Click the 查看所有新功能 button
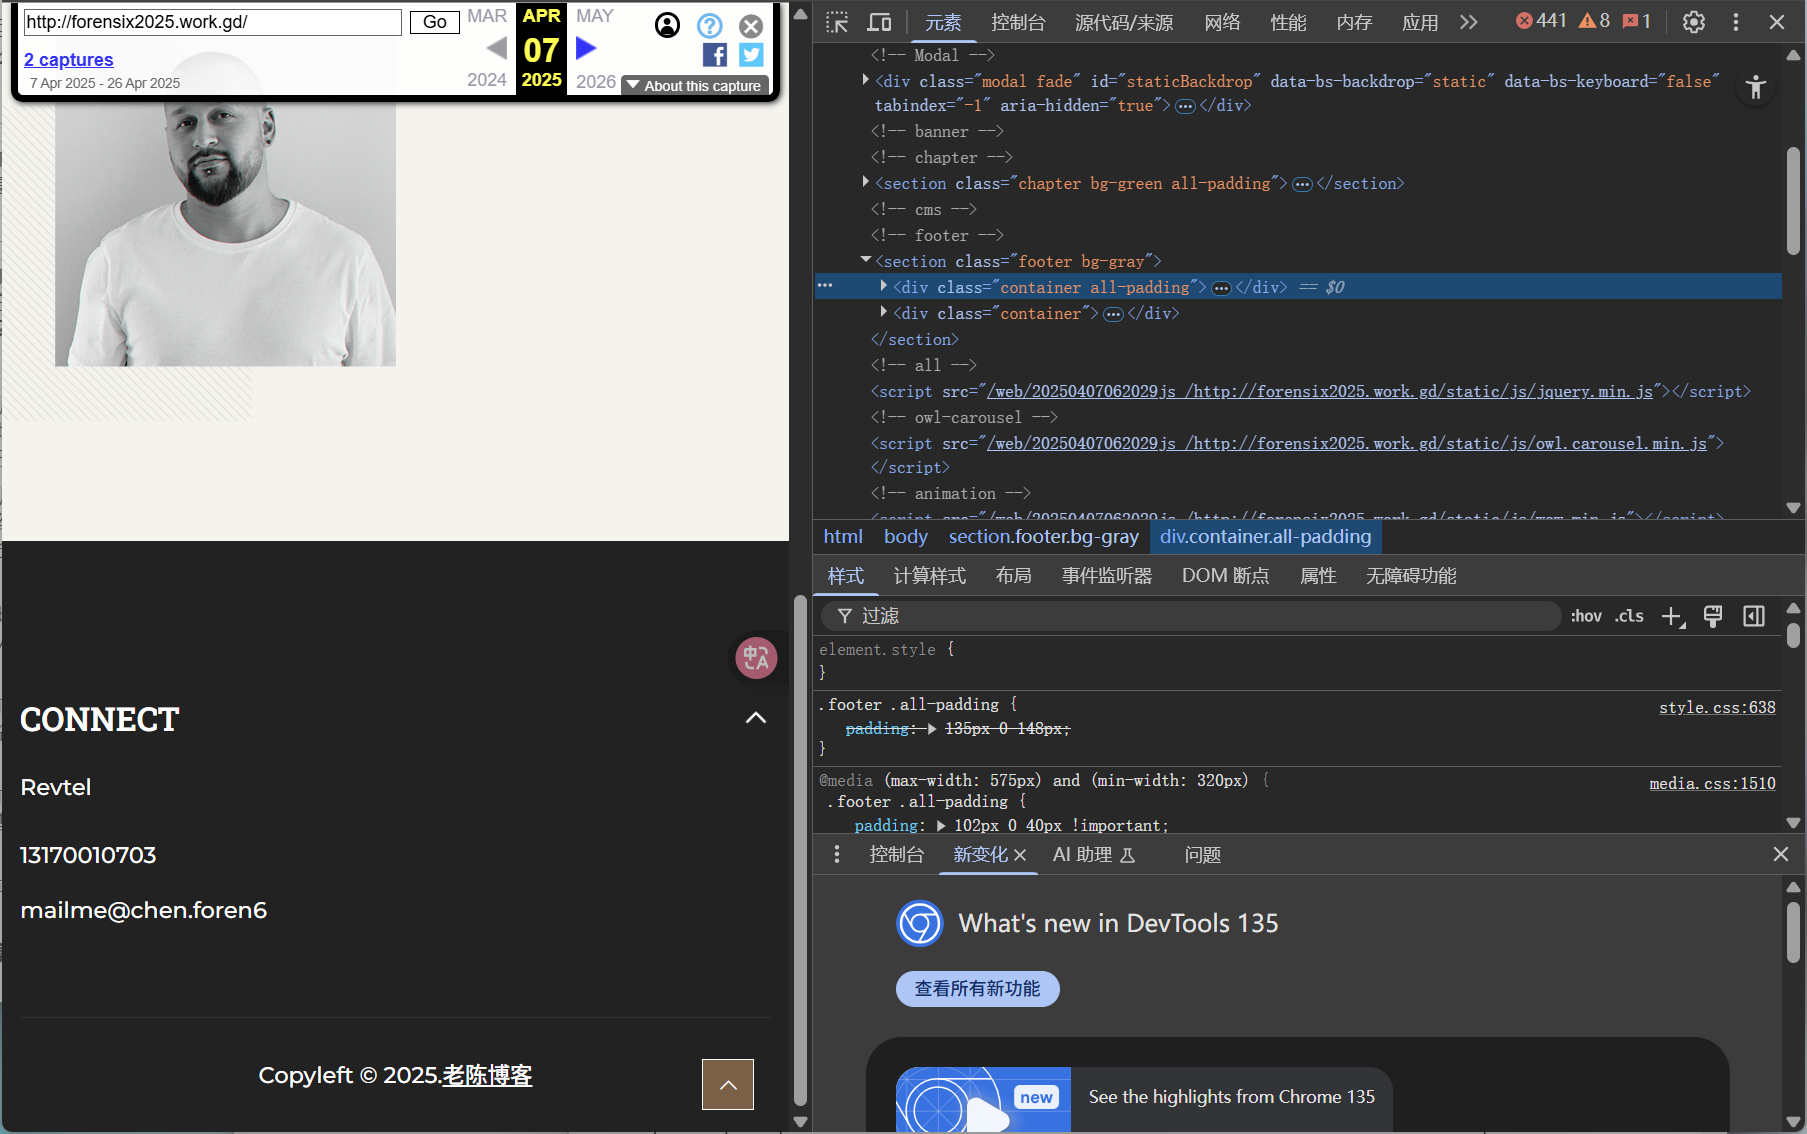This screenshot has width=1807, height=1134. tap(977, 989)
